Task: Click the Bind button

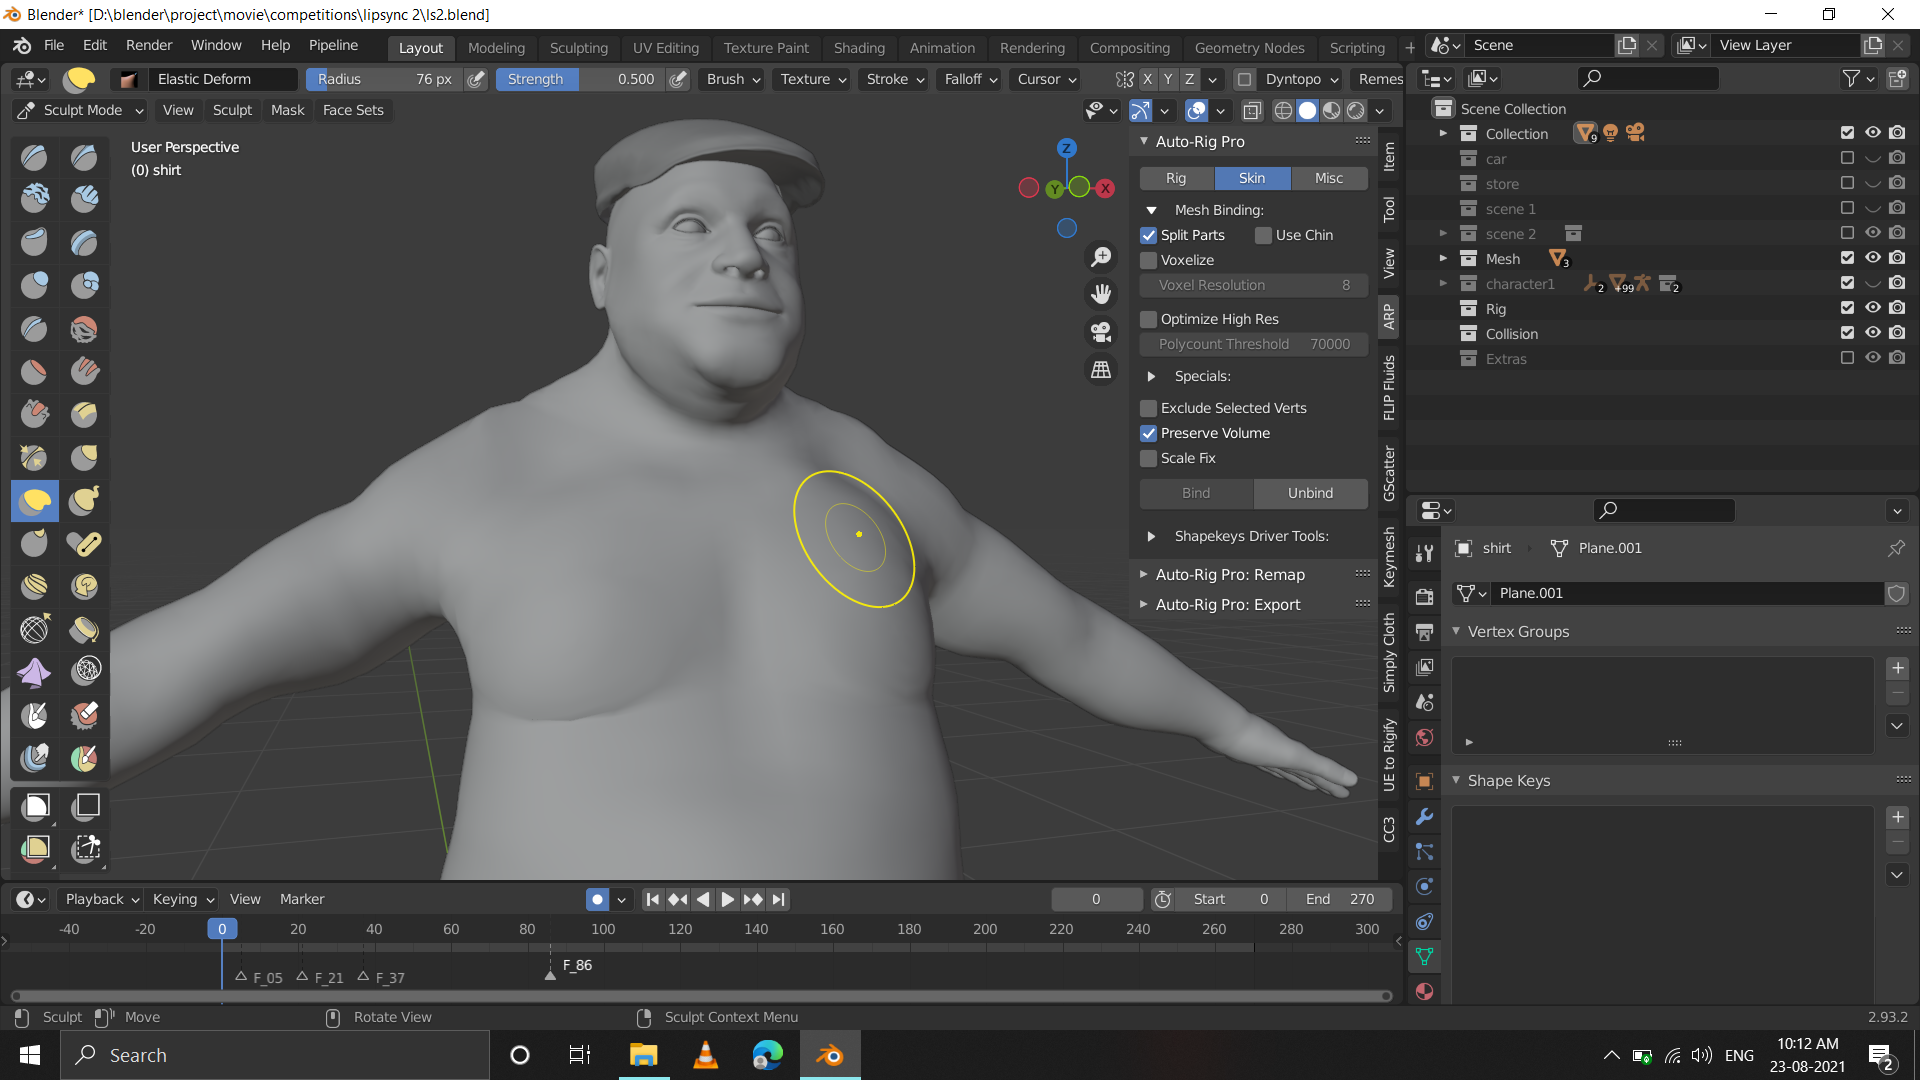Action: 1196,493
